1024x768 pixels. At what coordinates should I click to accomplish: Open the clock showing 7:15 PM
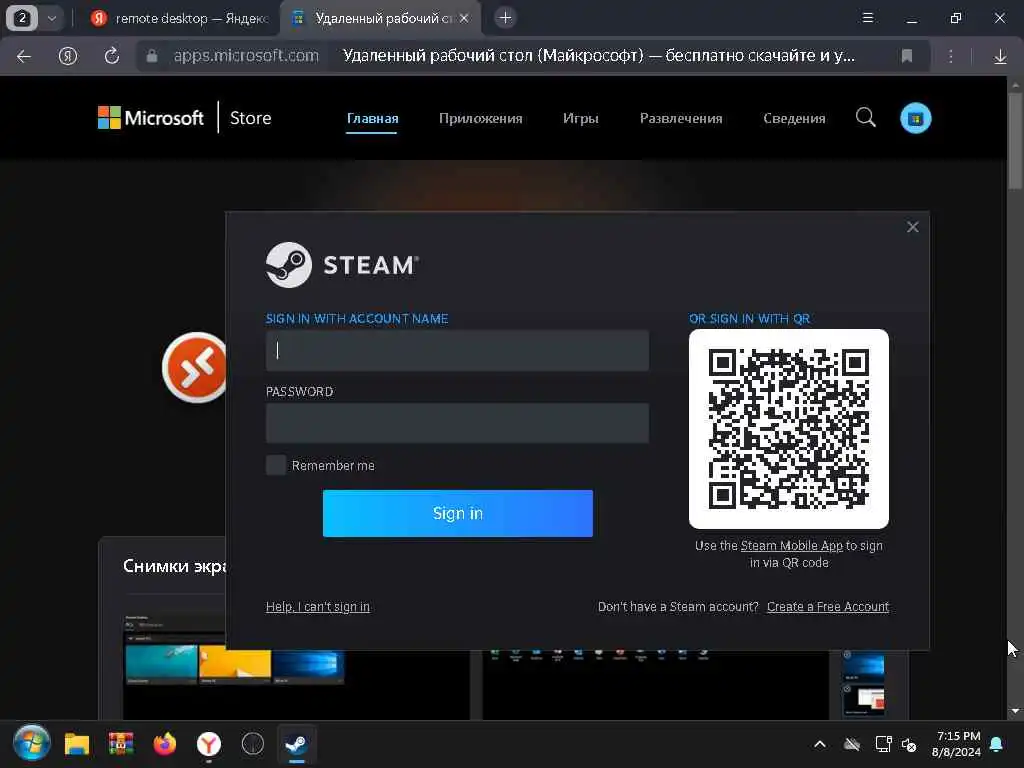pyautogui.click(x=957, y=744)
